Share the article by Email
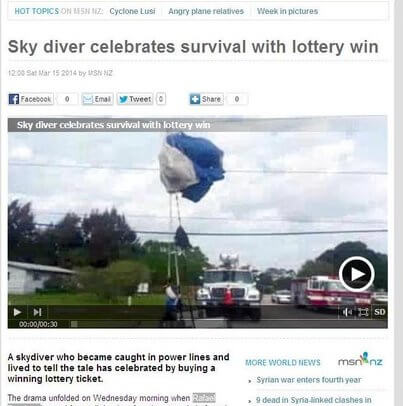The width and height of the screenshot is (403, 406). click(x=98, y=99)
